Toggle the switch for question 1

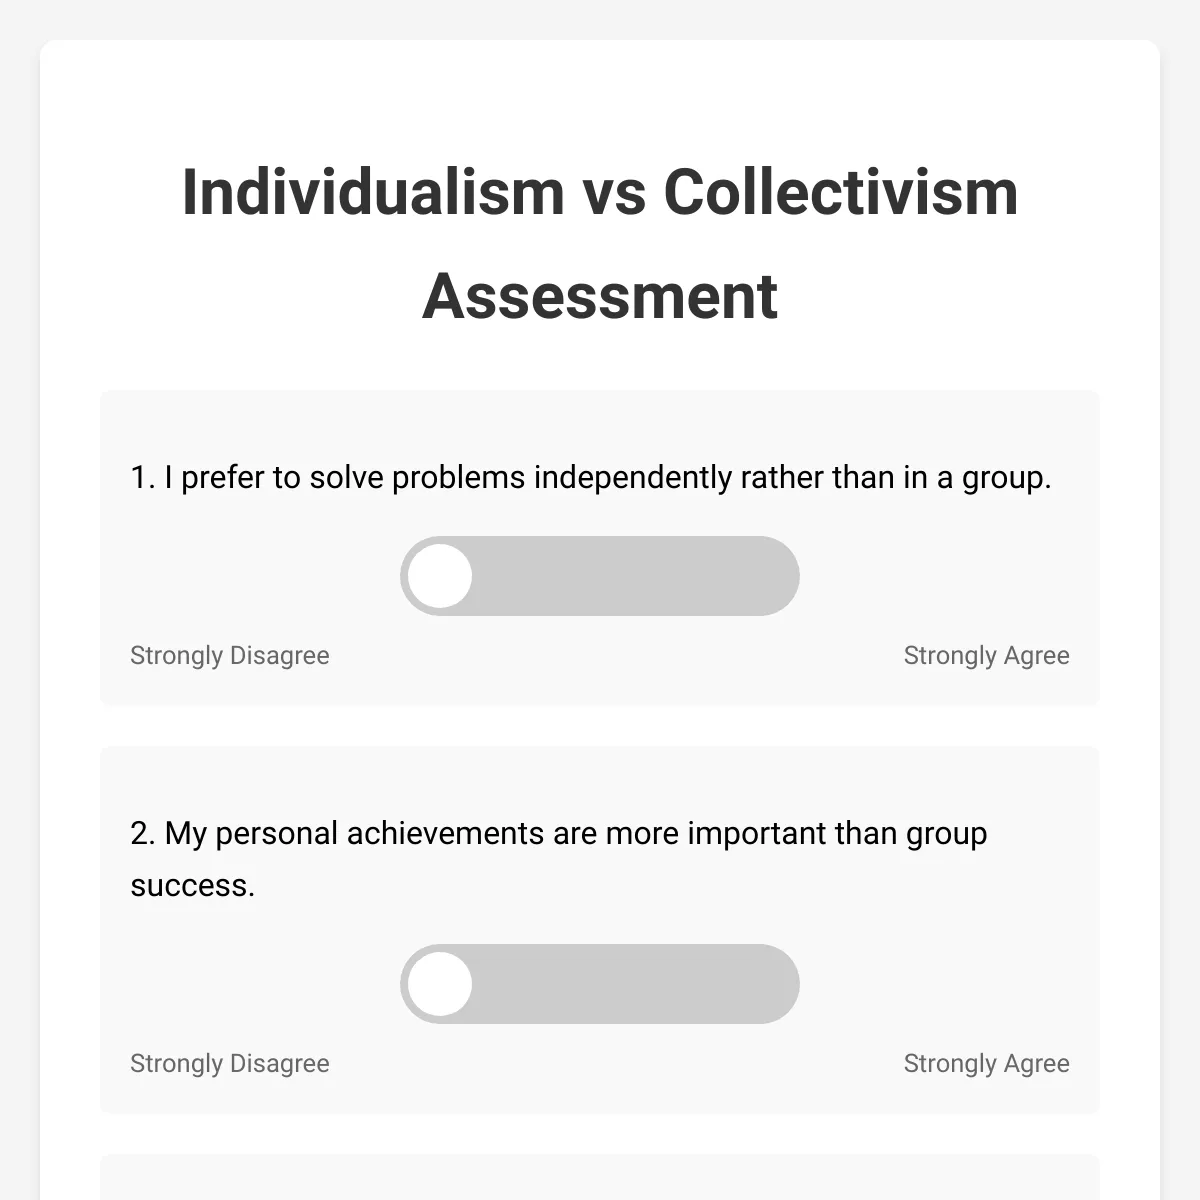coord(600,576)
